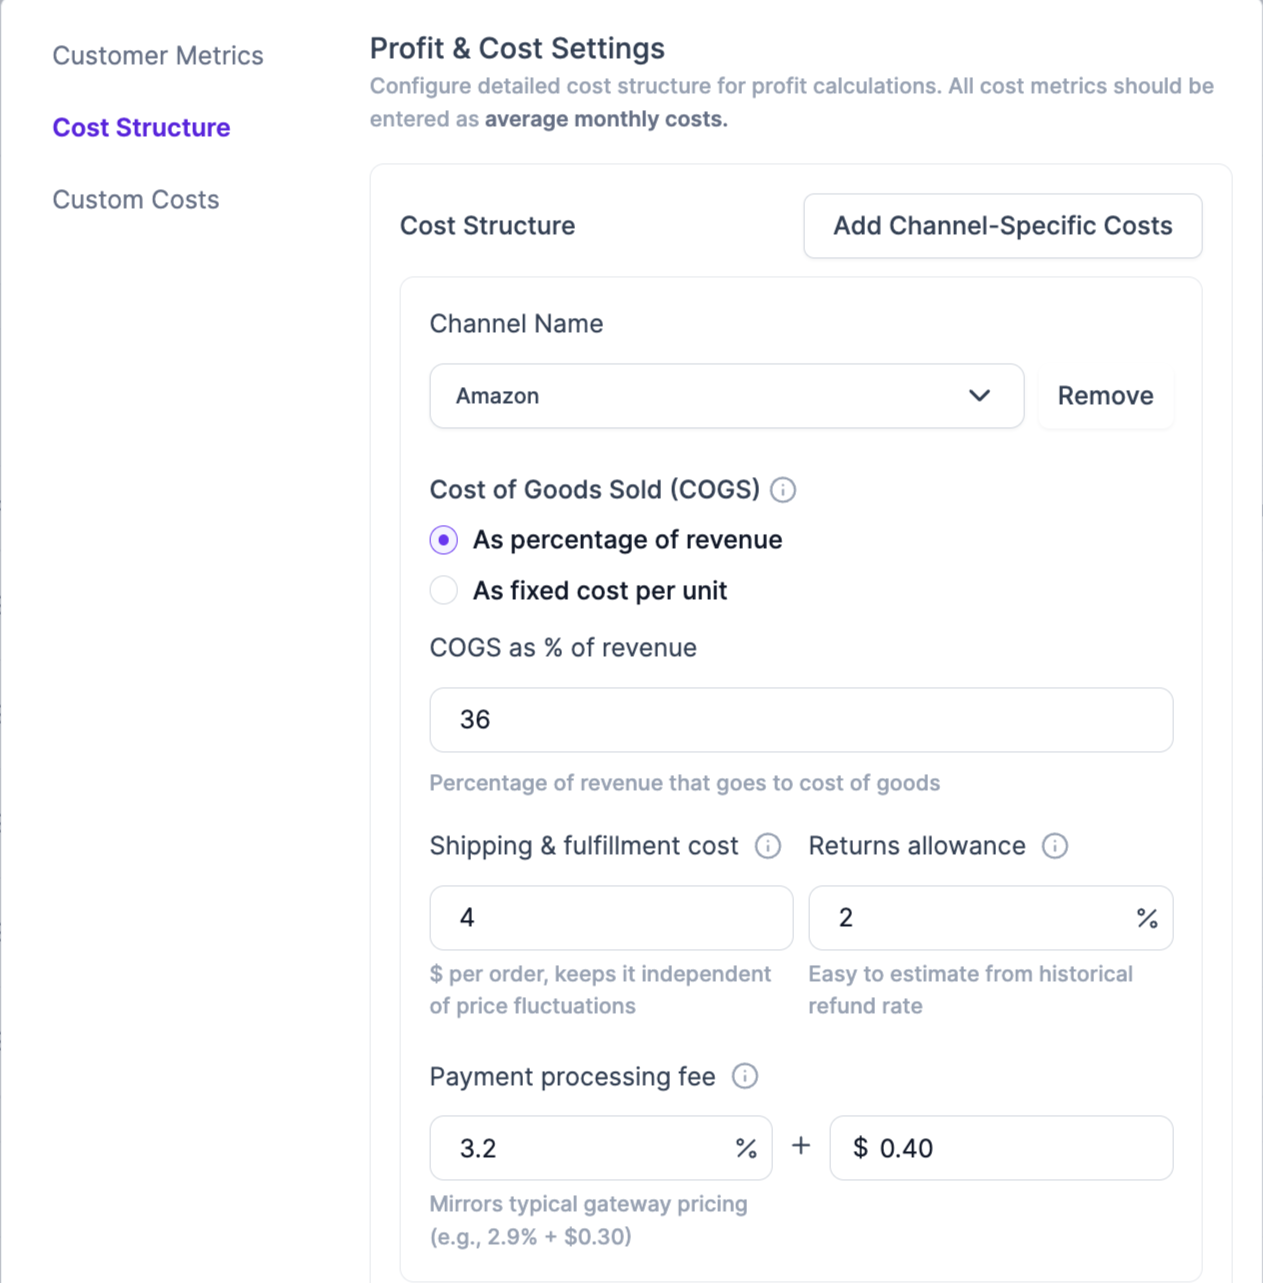Image resolution: width=1263 pixels, height=1283 pixels.
Task: Click Shipping & fulfillment cost info icon
Action: click(x=768, y=846)
